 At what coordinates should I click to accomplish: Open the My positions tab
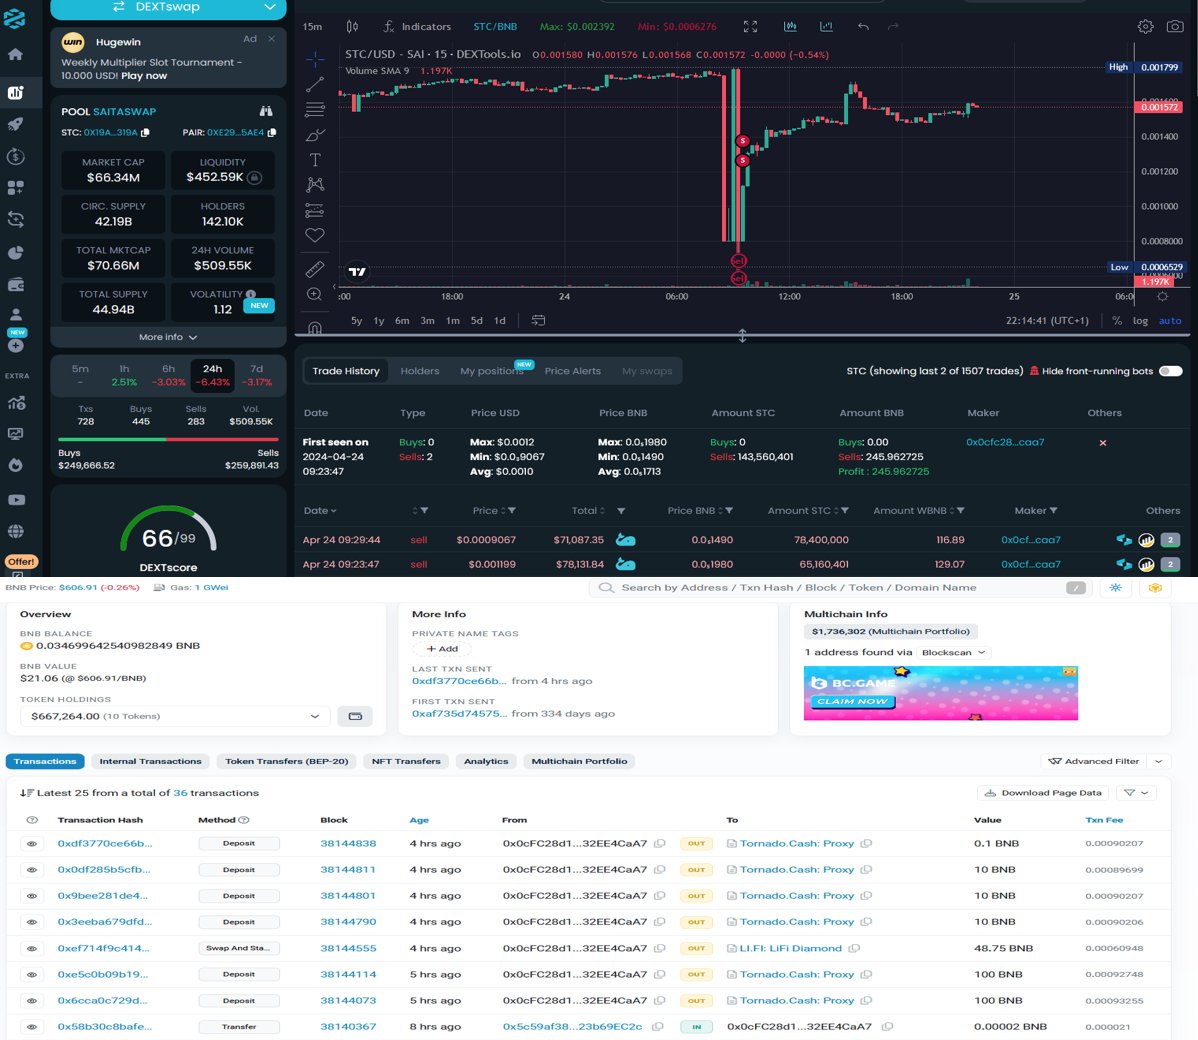pyautogui.click(x=491, y=371)
